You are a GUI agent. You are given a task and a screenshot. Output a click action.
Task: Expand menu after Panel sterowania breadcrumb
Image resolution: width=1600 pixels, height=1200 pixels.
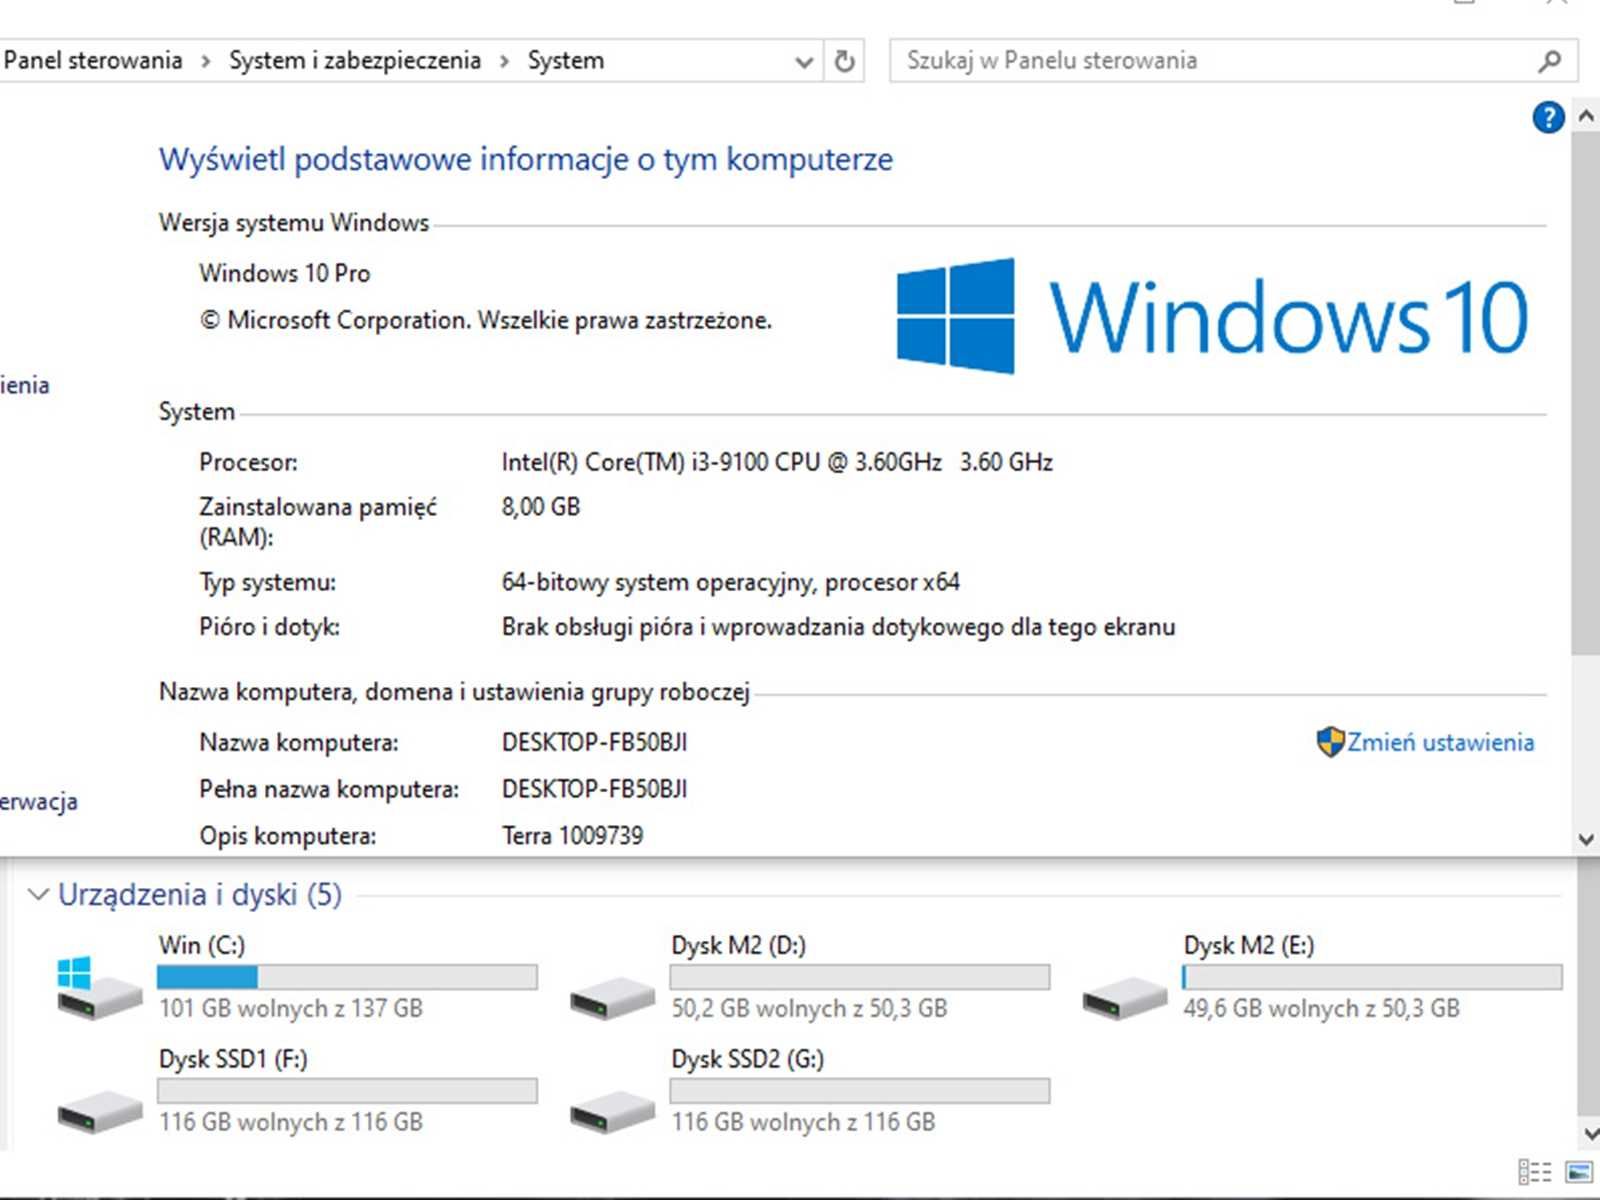click(206, 61)
